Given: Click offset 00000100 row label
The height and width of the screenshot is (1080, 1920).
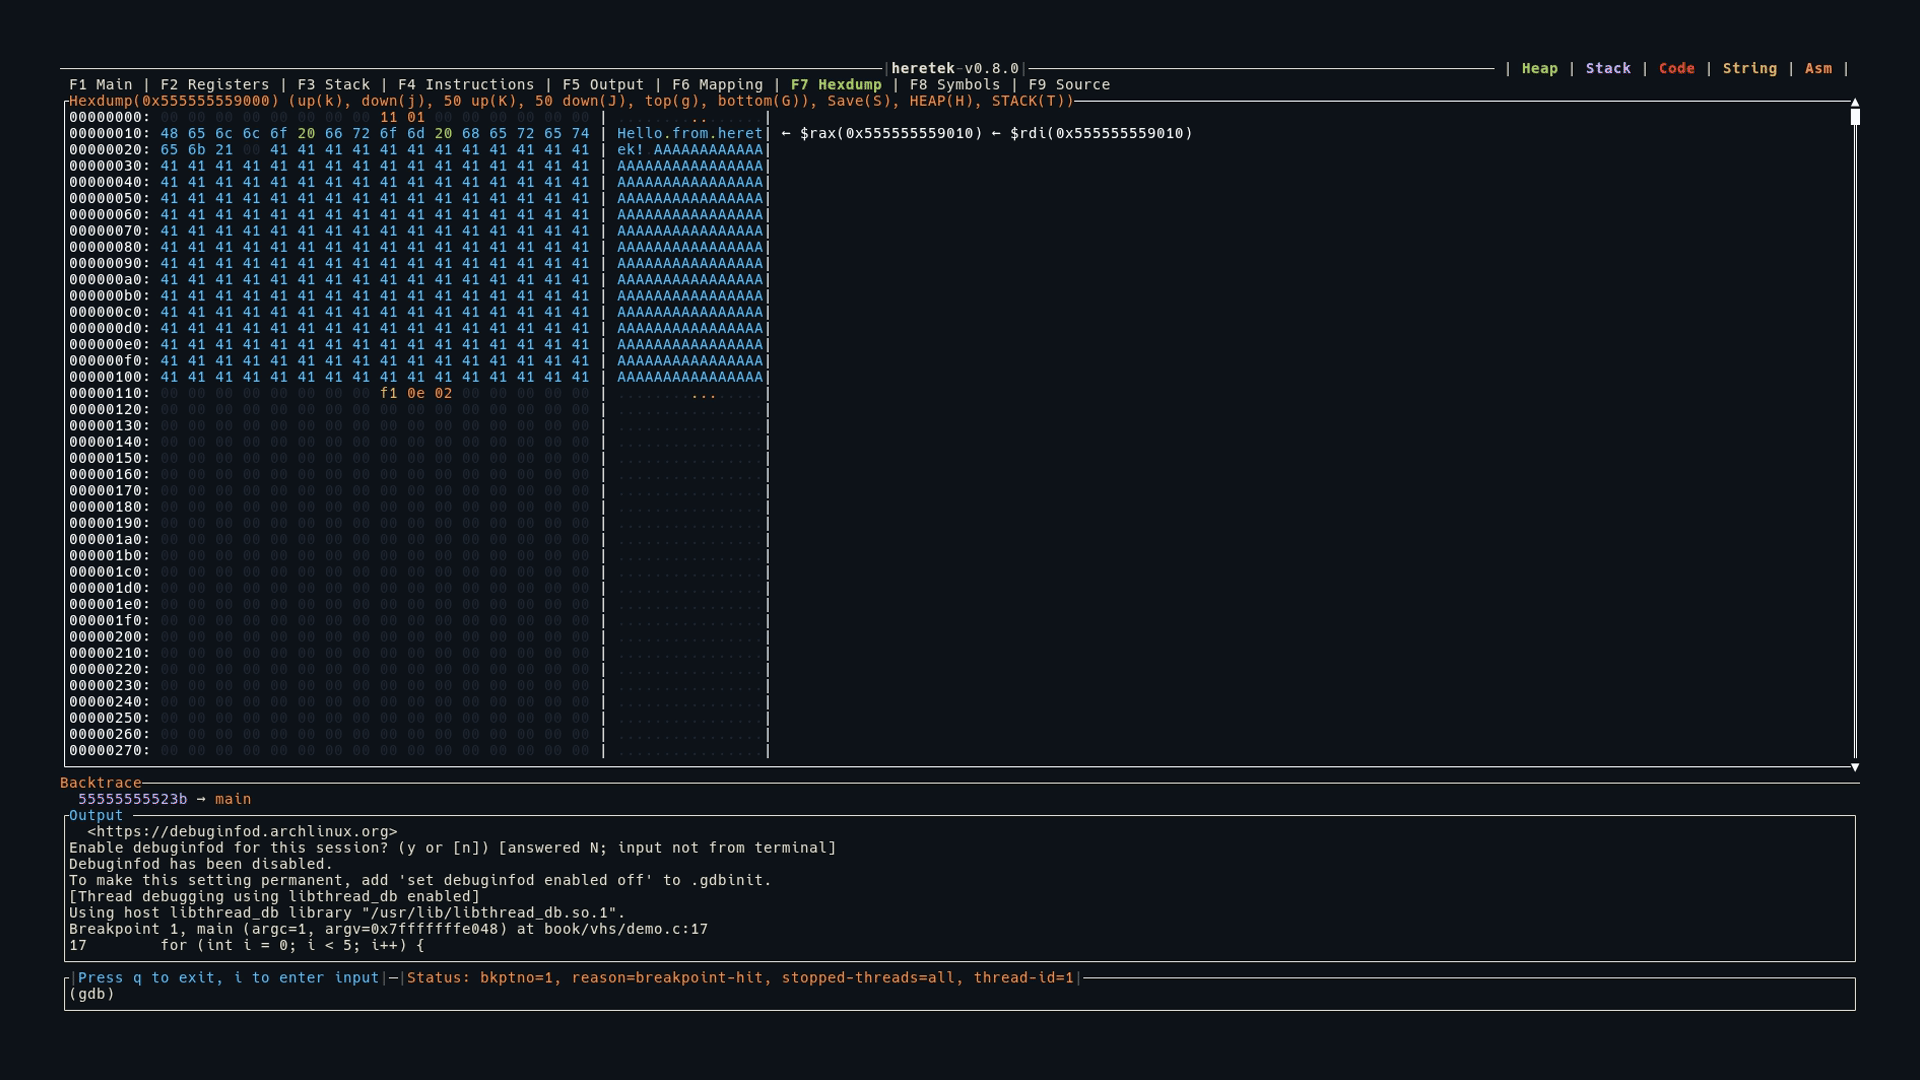Looking at the screenshot, I should pyautogui.click(x=109, y=377).
